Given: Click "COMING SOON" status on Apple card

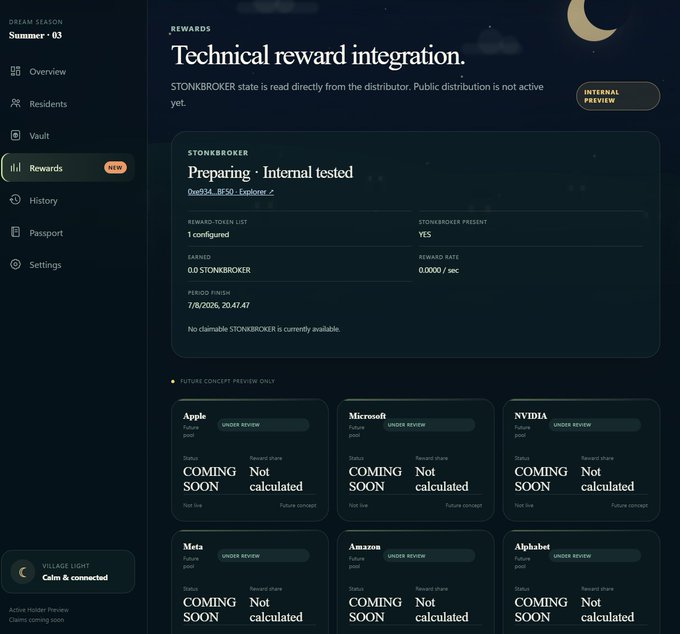Looking at the screenshot, I should tap(209, 479).
